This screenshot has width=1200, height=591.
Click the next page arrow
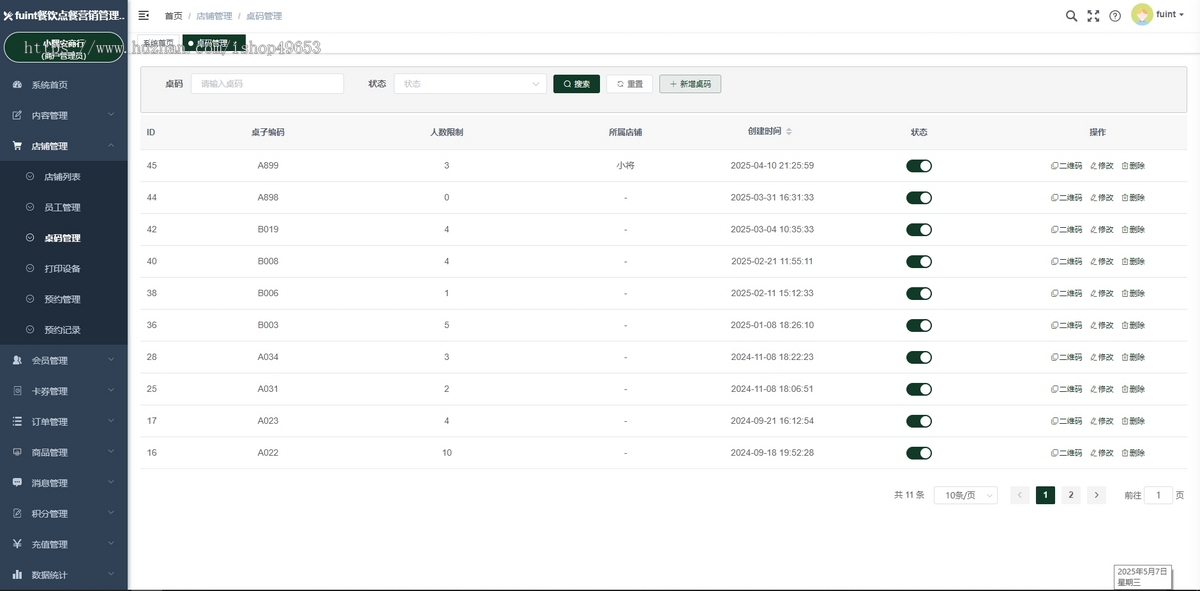(x=1096, y=495)
